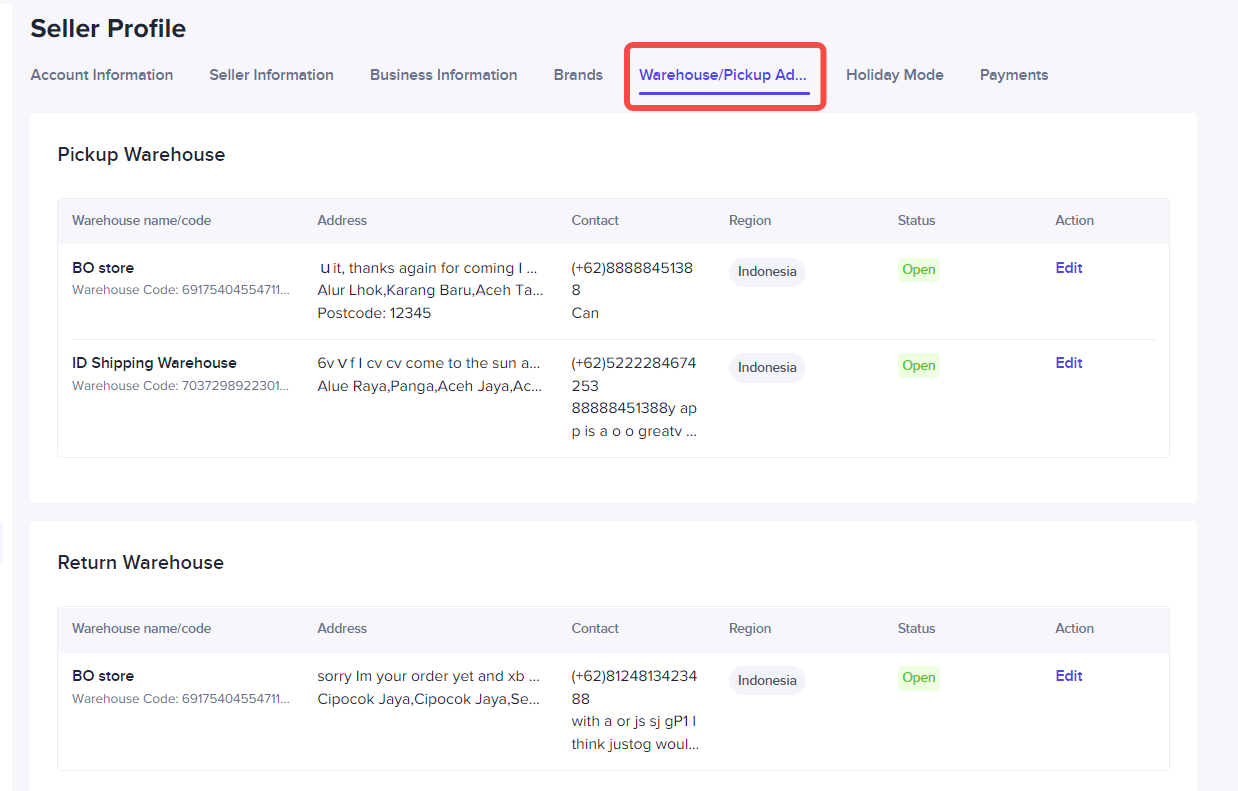Click Indonesia region tag in Return Warehouse

[x=767, y=680]
